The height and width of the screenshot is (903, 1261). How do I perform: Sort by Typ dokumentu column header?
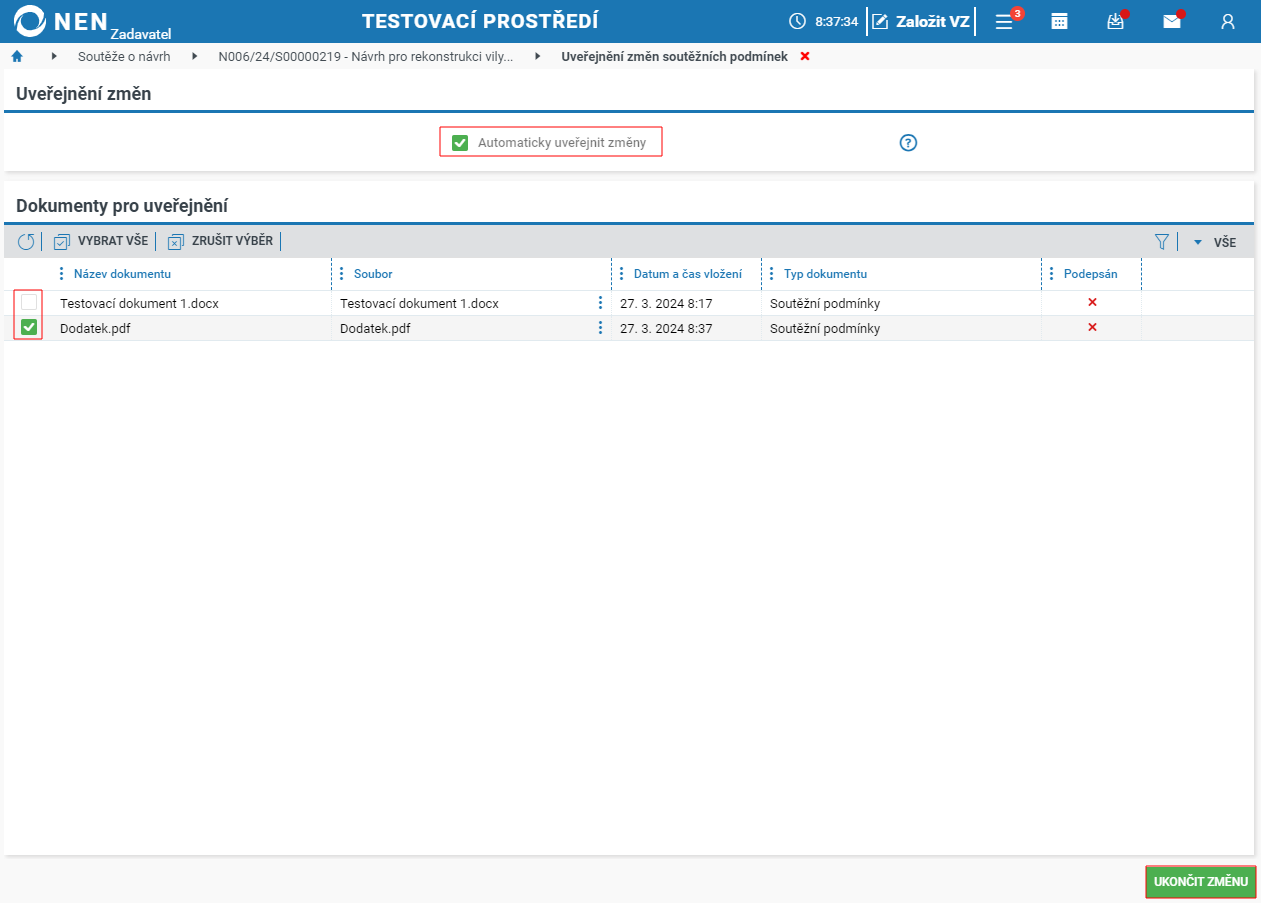click(x=825, y=274)
